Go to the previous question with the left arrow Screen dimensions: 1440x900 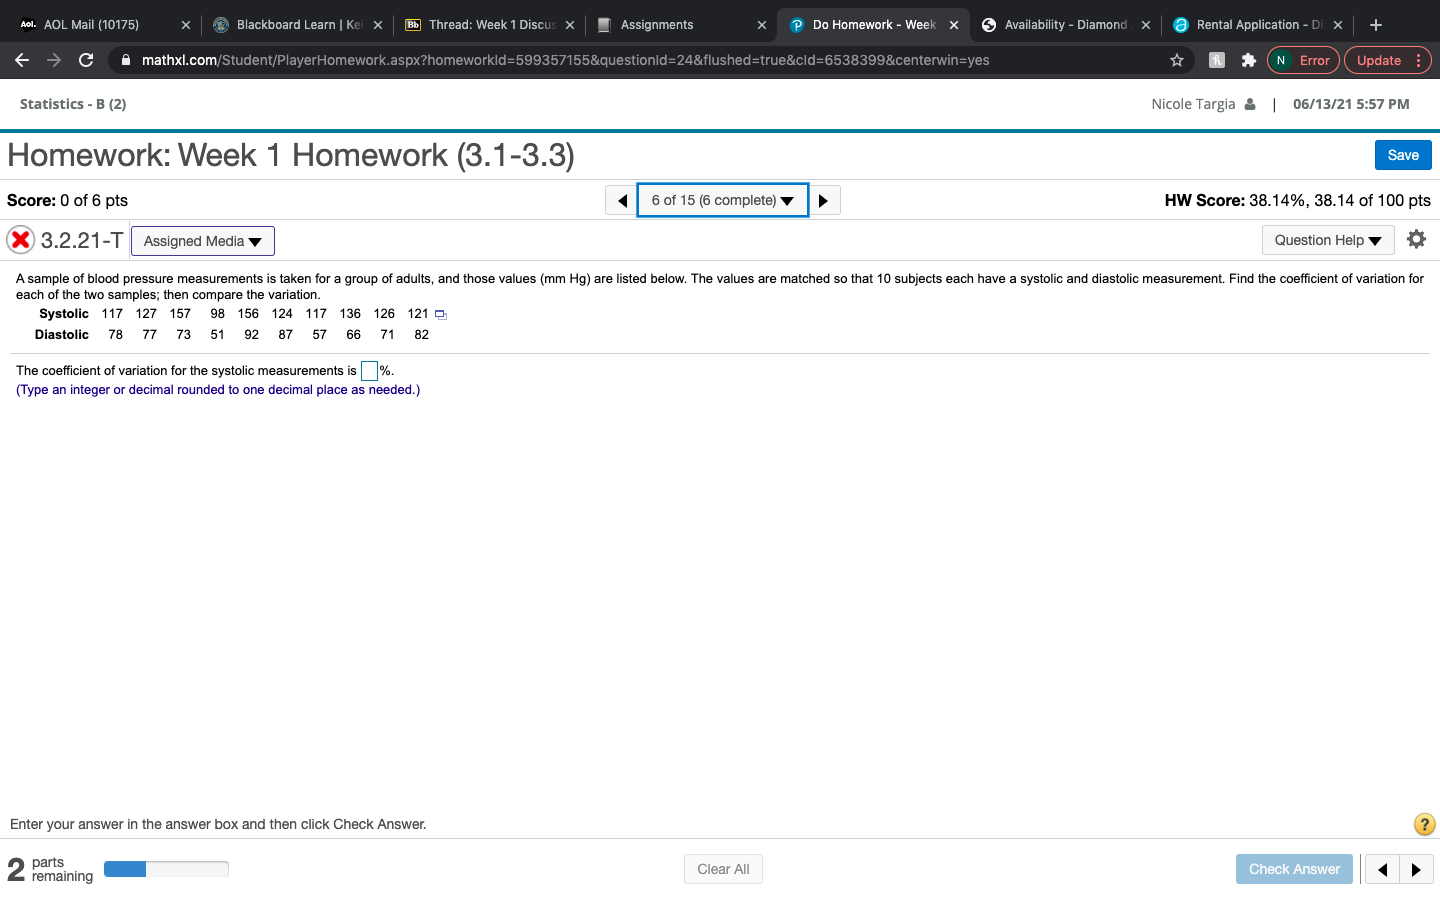[x=621, y=199]
